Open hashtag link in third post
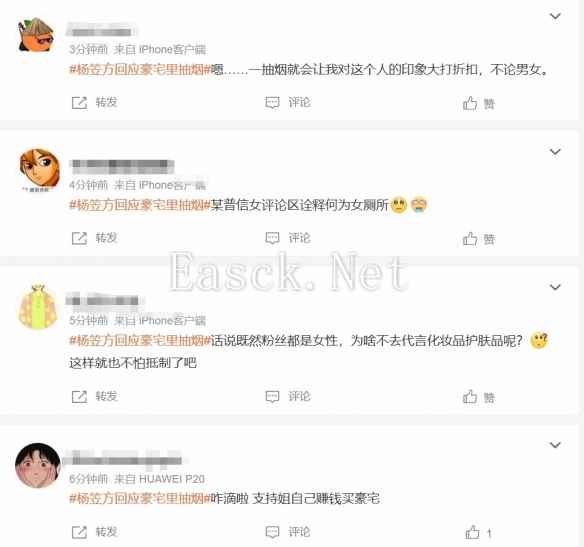 click(x=140, y=340)
